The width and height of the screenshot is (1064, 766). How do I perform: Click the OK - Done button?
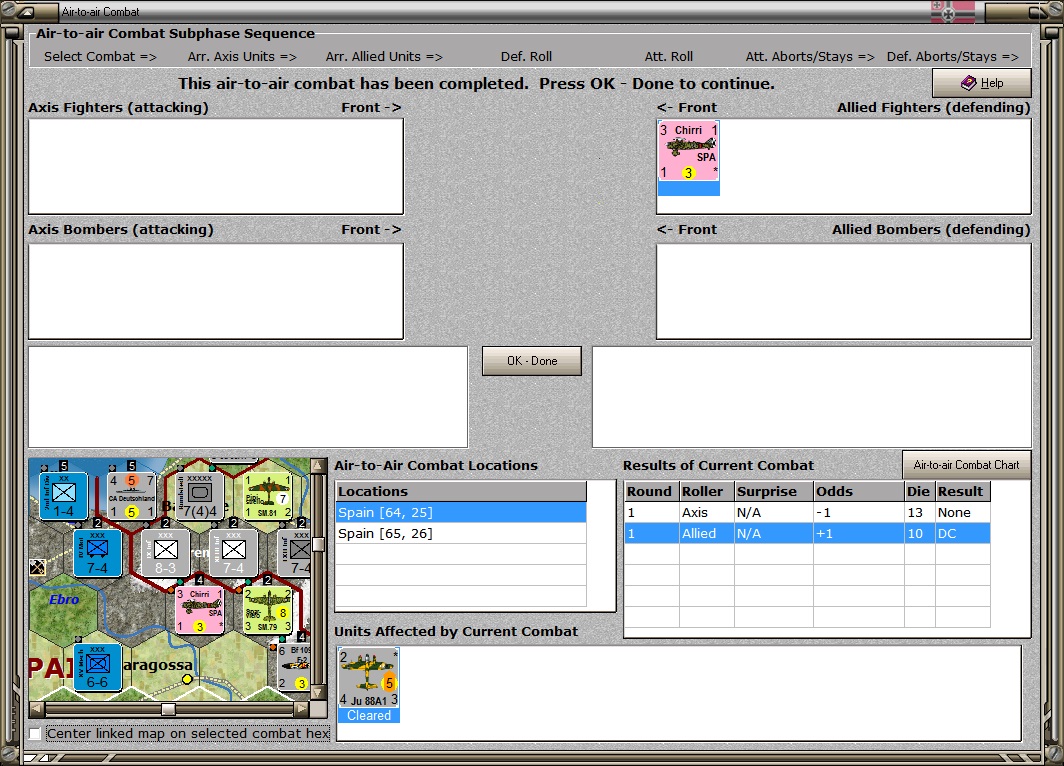pyautogui.click(x=532, y=361)
